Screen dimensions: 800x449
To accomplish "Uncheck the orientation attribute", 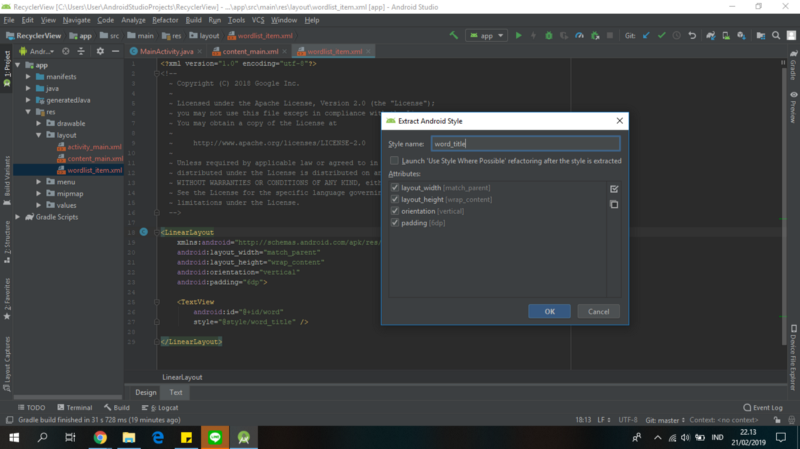I will point(394,211).
